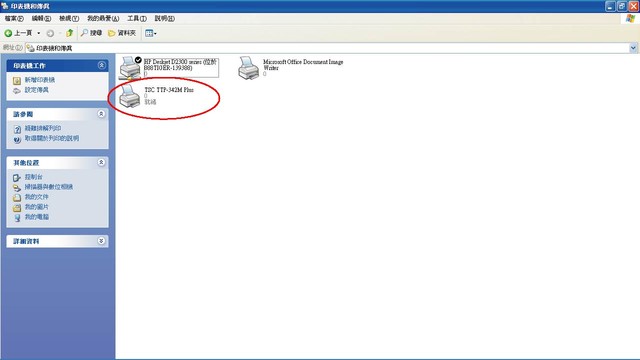640x360 pixels.
Task: Click the address bar field
Action: click(x=327, y=48)
